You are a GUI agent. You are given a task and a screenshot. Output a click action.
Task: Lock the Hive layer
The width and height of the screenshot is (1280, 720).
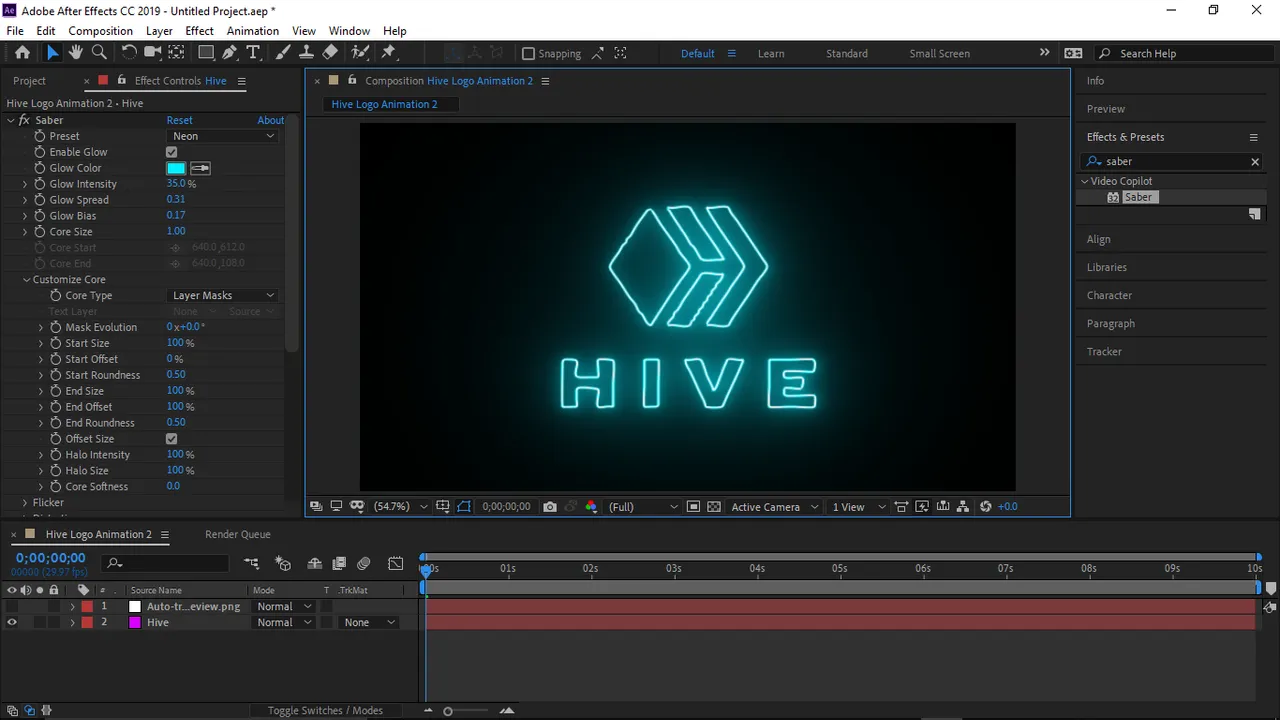point(54,622)
